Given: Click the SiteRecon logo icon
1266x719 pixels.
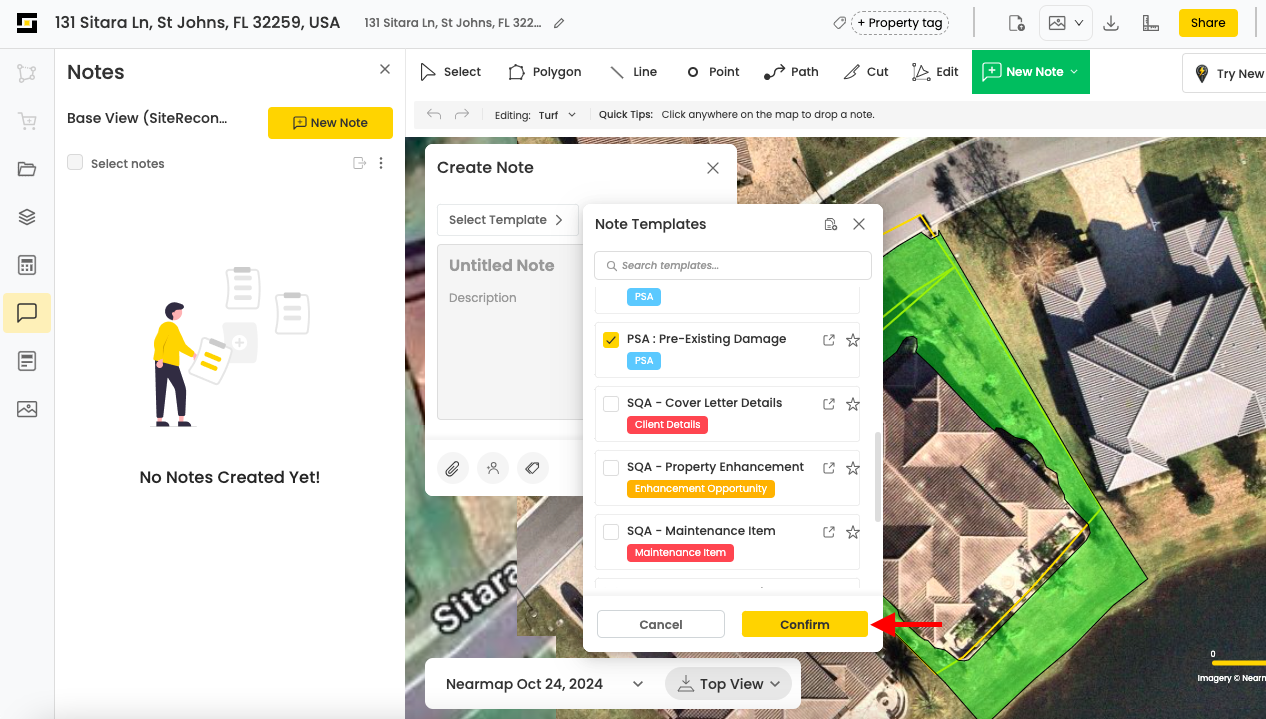Looking at the screenshot, I should [x=27, y=22].
